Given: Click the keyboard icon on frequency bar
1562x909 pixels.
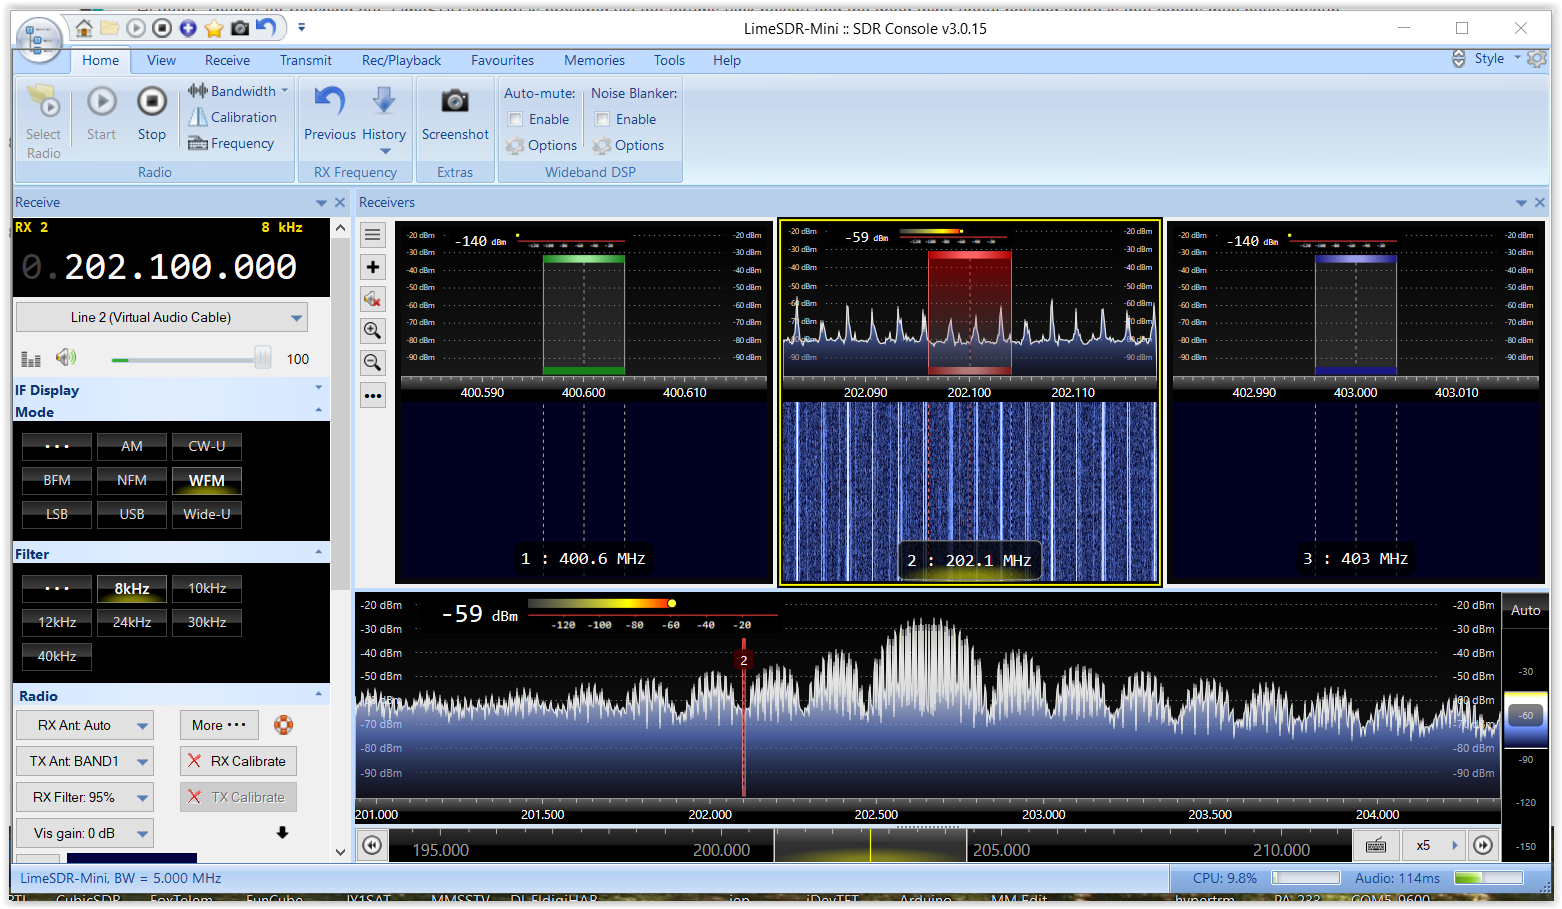Looking at the screenshot, I should (1376, 846).
